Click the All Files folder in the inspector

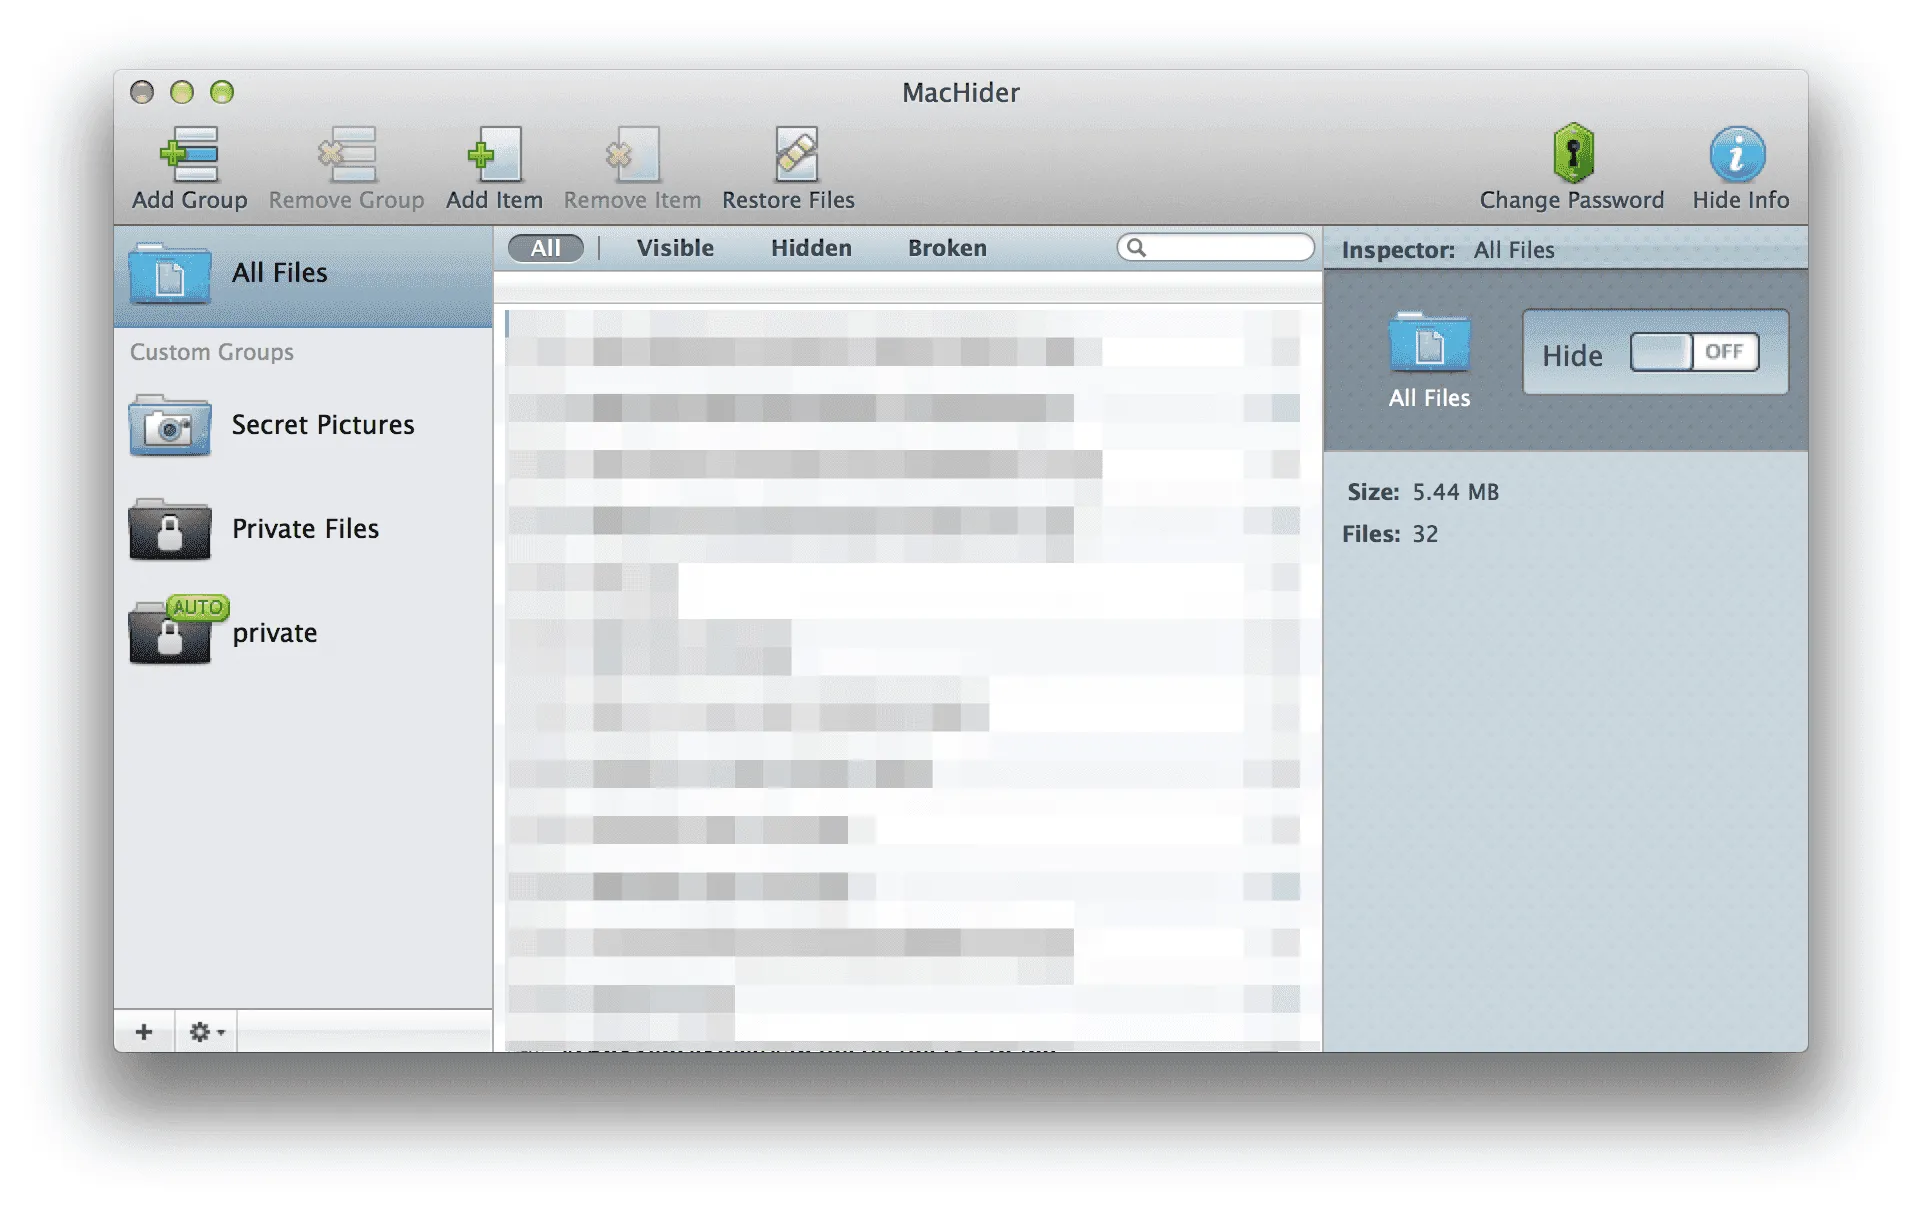1429,343
